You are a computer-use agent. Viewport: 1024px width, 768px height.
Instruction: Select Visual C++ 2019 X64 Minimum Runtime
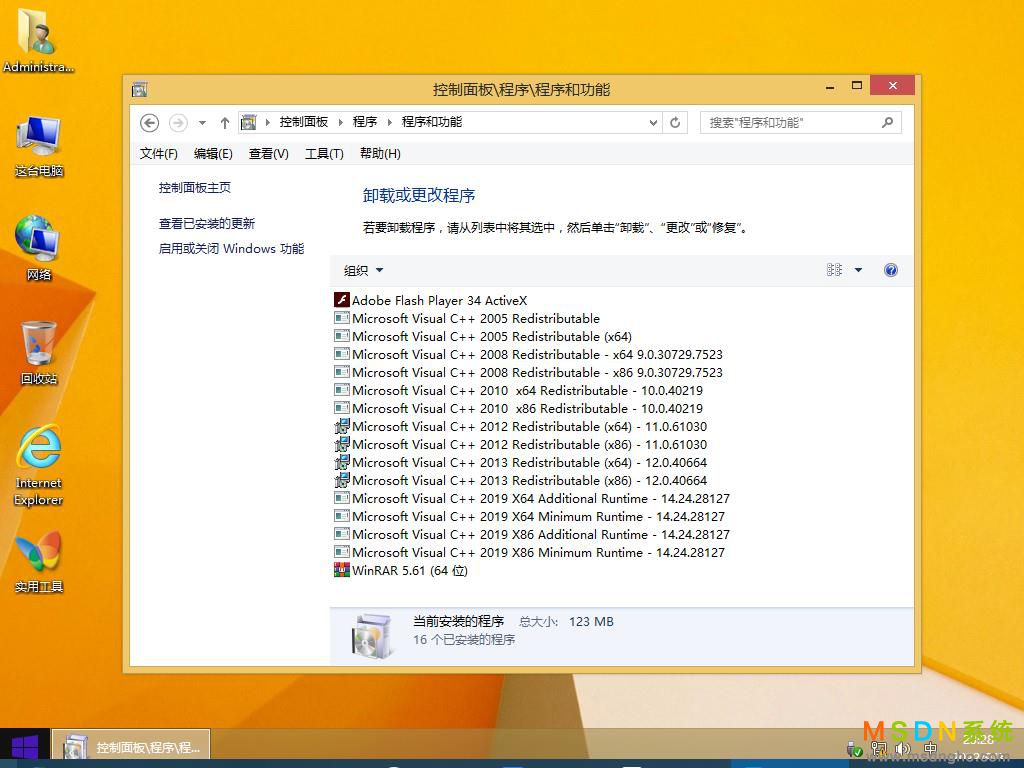[x=530, y=516]
